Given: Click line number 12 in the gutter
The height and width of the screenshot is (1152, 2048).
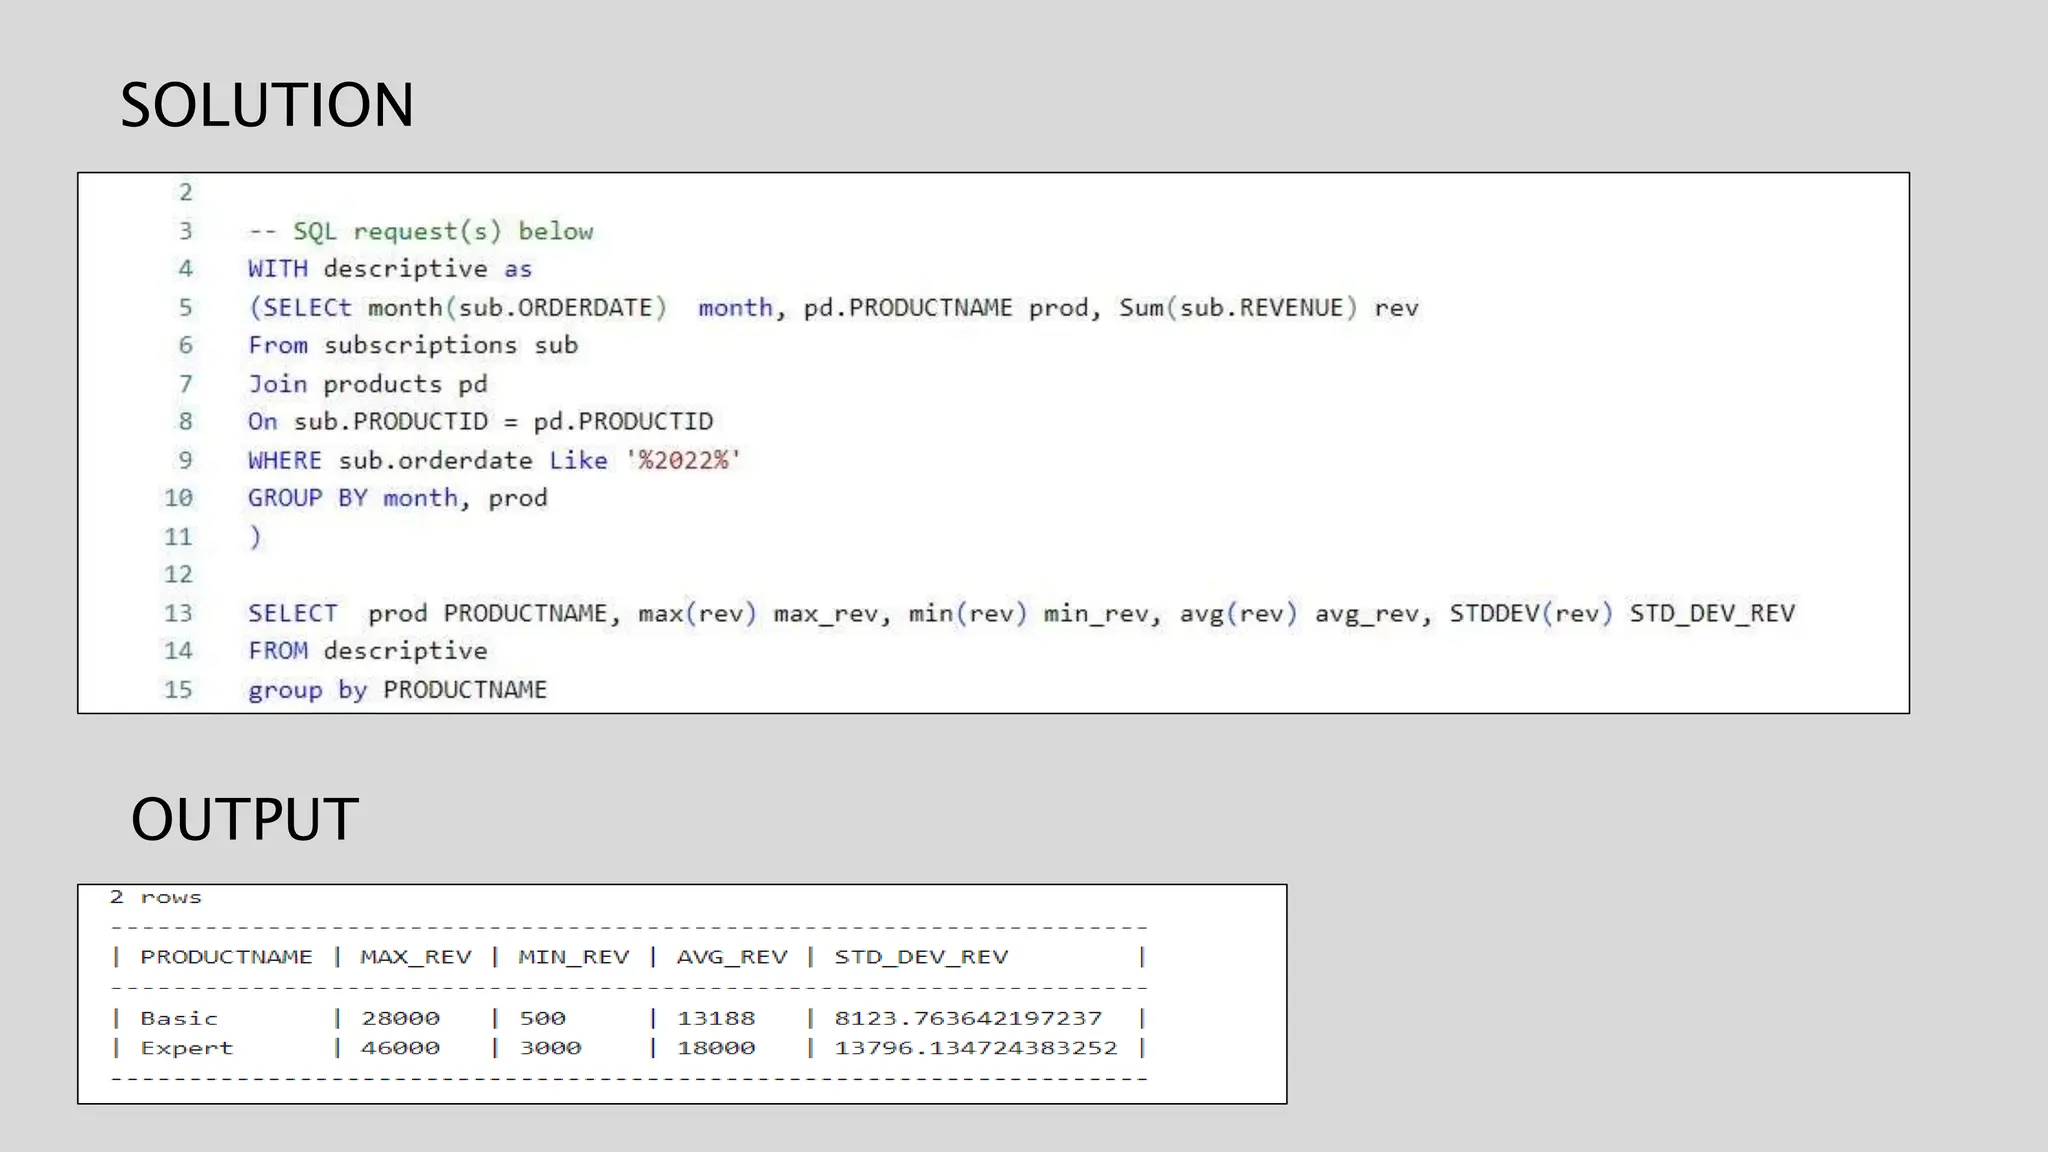Looking at the screenshot, I should tap(179, 575).
